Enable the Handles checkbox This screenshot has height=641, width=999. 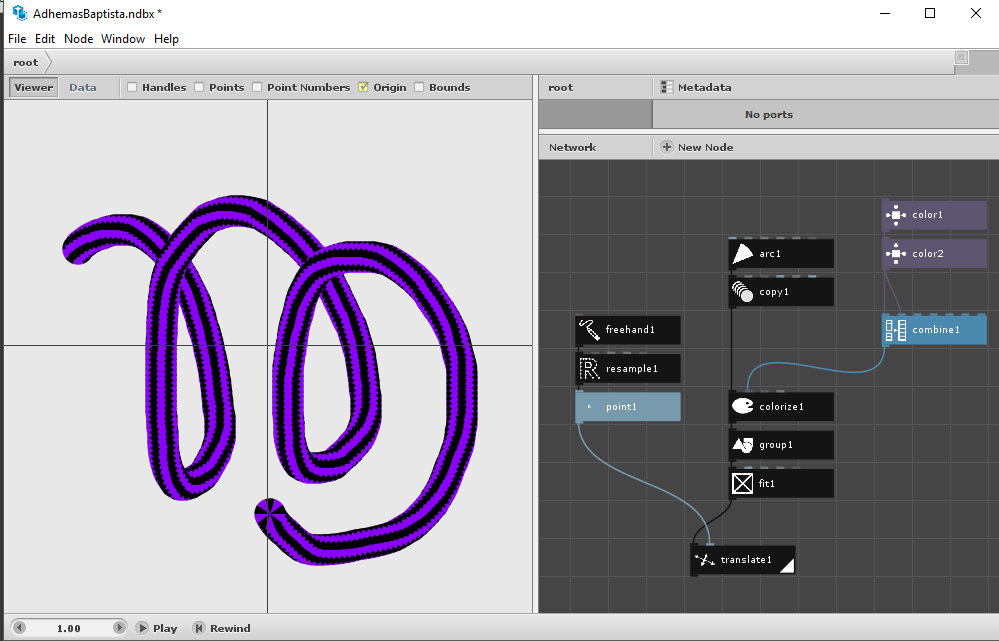[132, 87]
